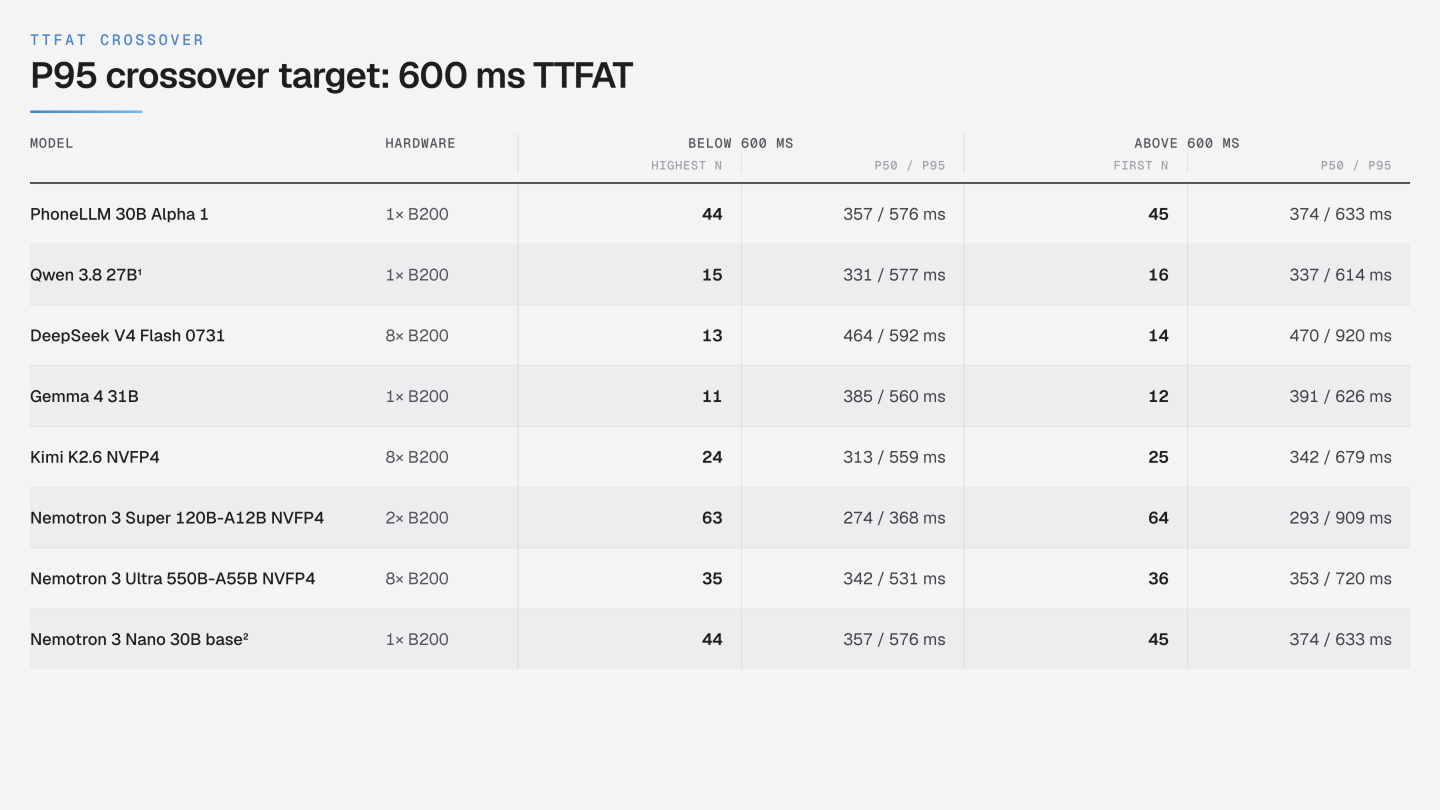1440x810 pixels.
Task: Click the TTFAT CROSSOVER section label
Action: tap(117, 40)
